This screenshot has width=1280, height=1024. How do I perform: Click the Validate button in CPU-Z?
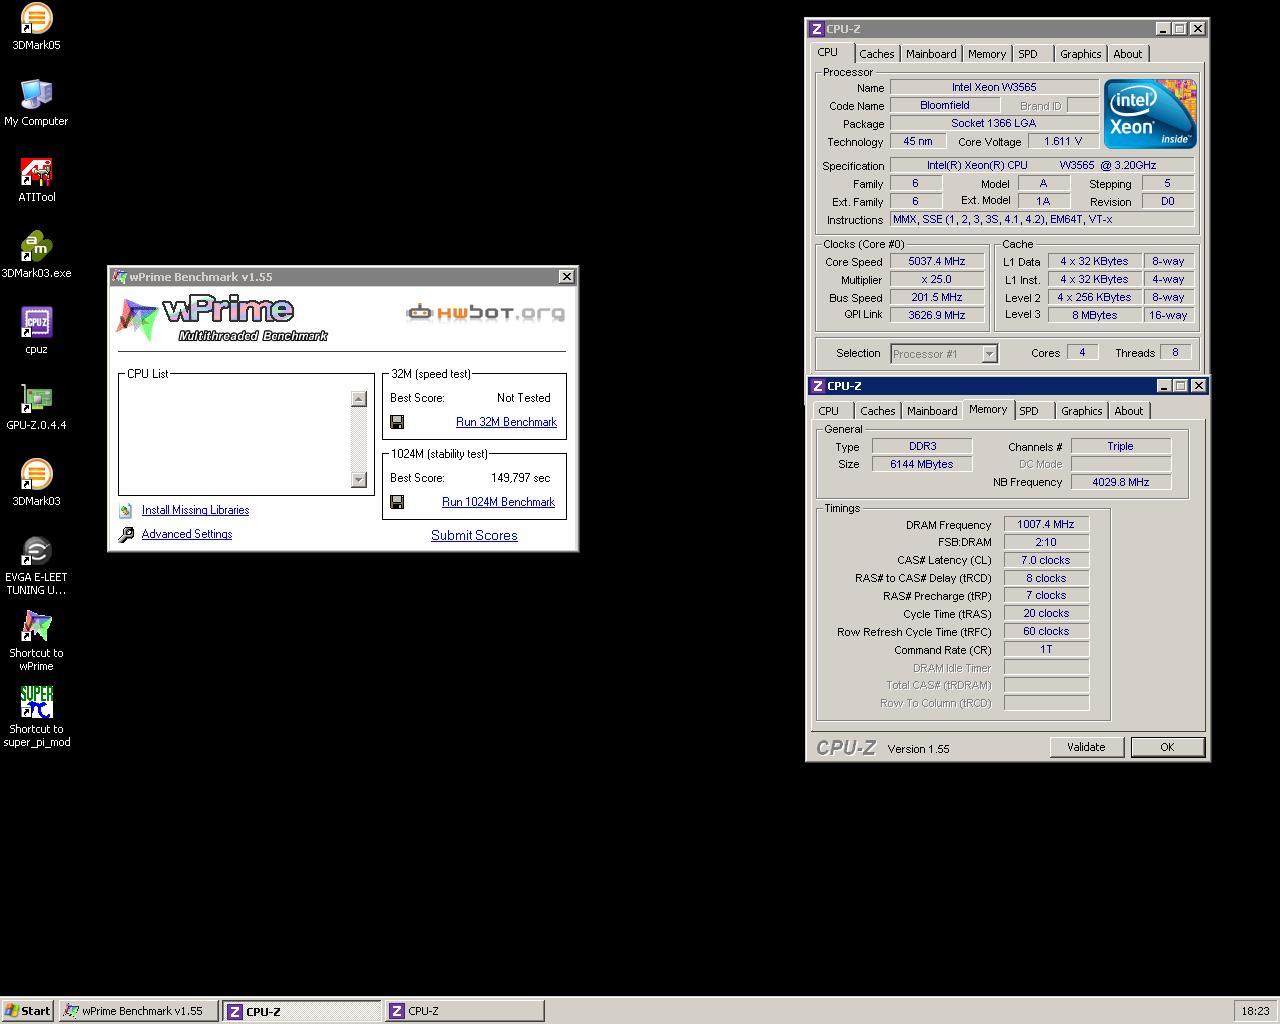[x=1086, y=747]
